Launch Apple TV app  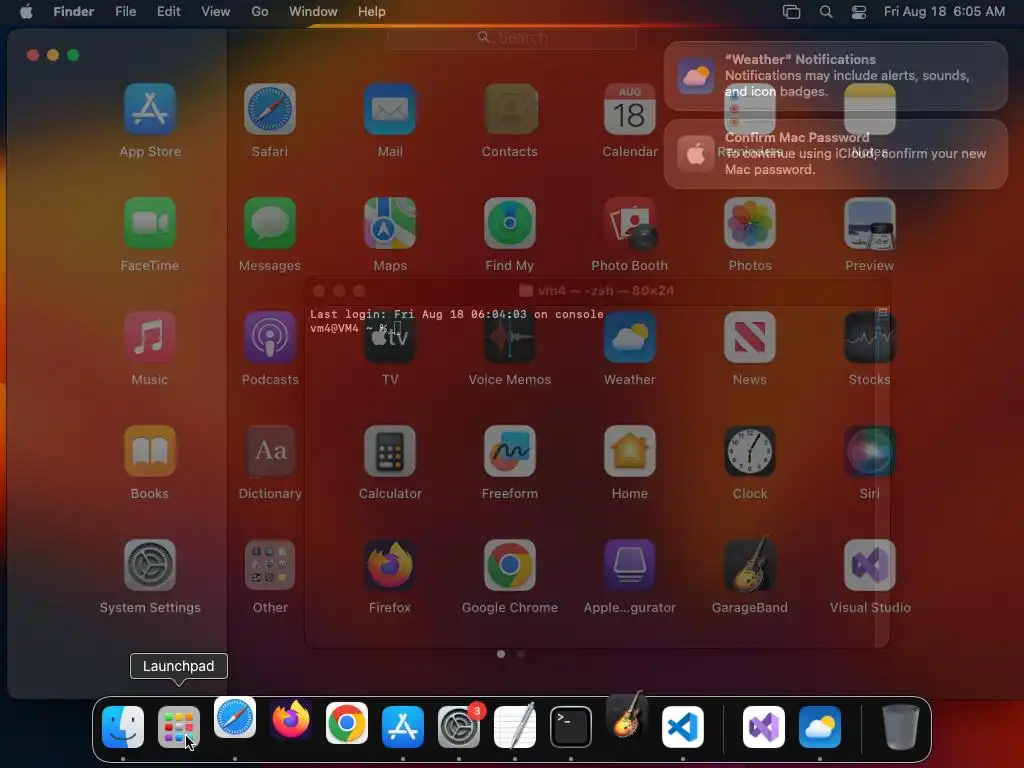[x=390, y=337]
